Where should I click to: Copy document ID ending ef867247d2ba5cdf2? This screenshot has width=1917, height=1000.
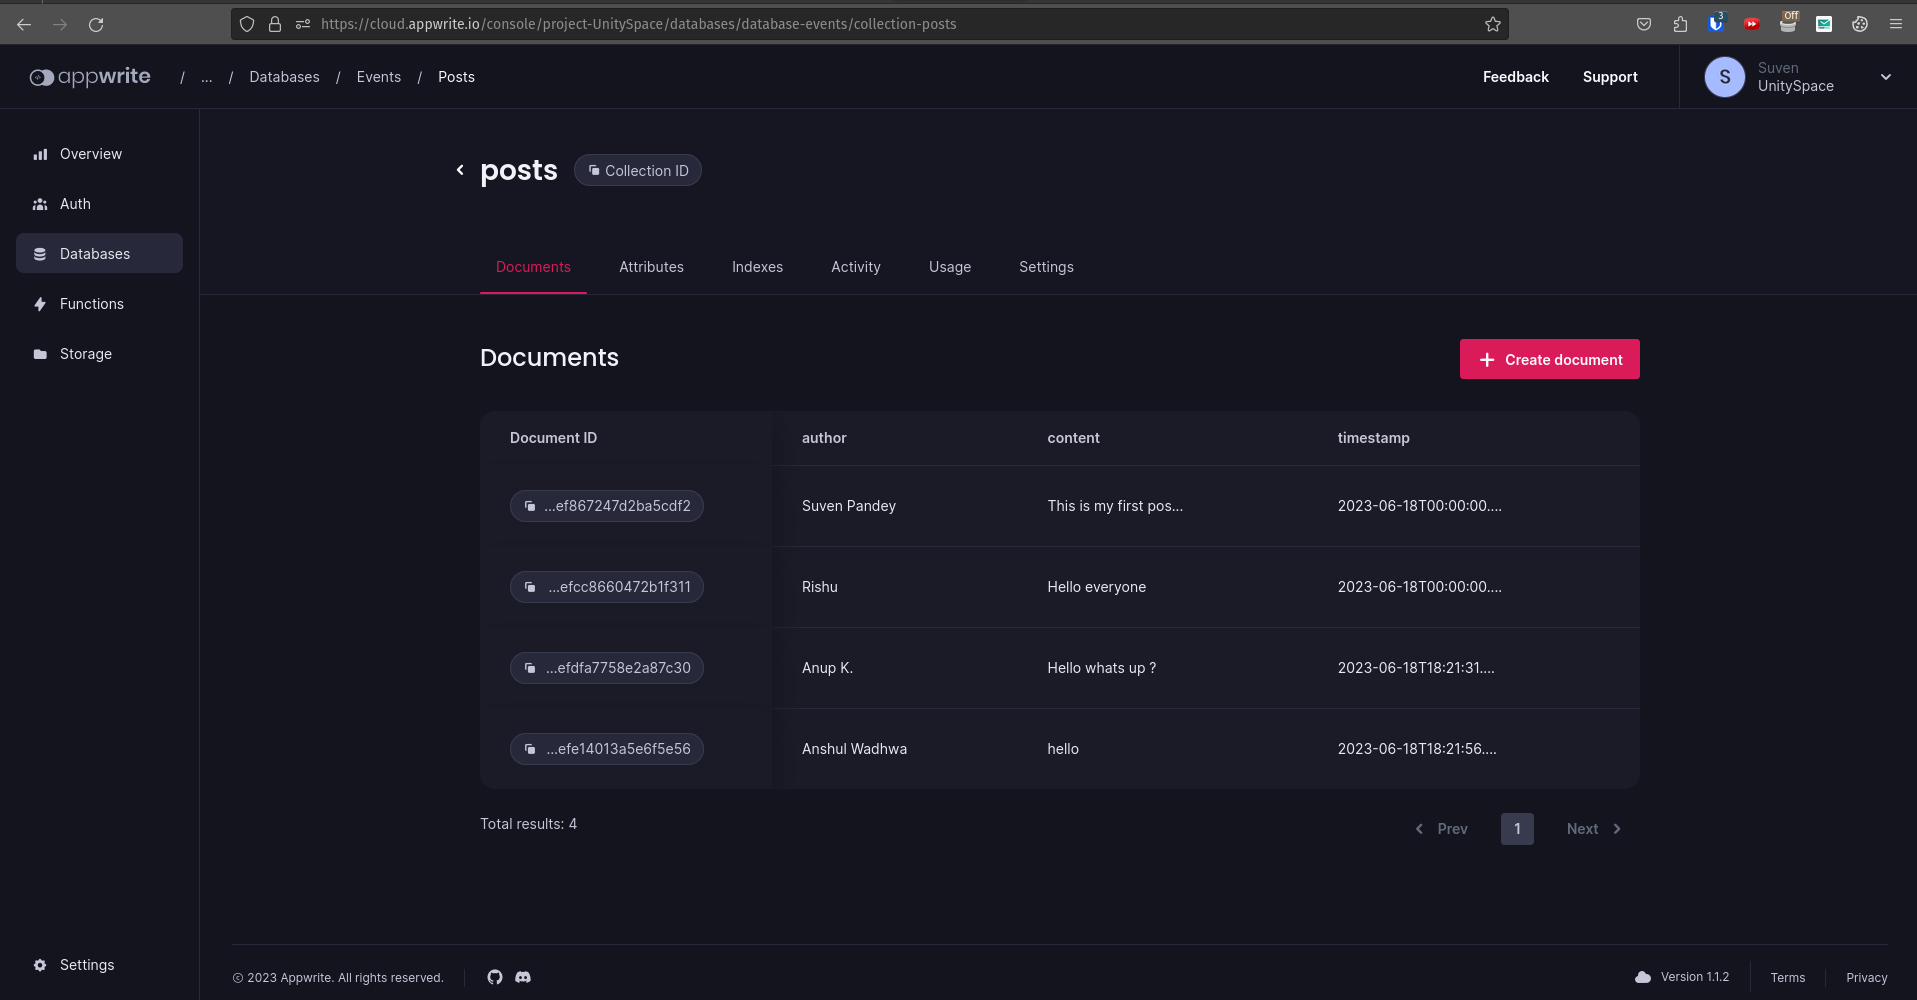(607, 506)
